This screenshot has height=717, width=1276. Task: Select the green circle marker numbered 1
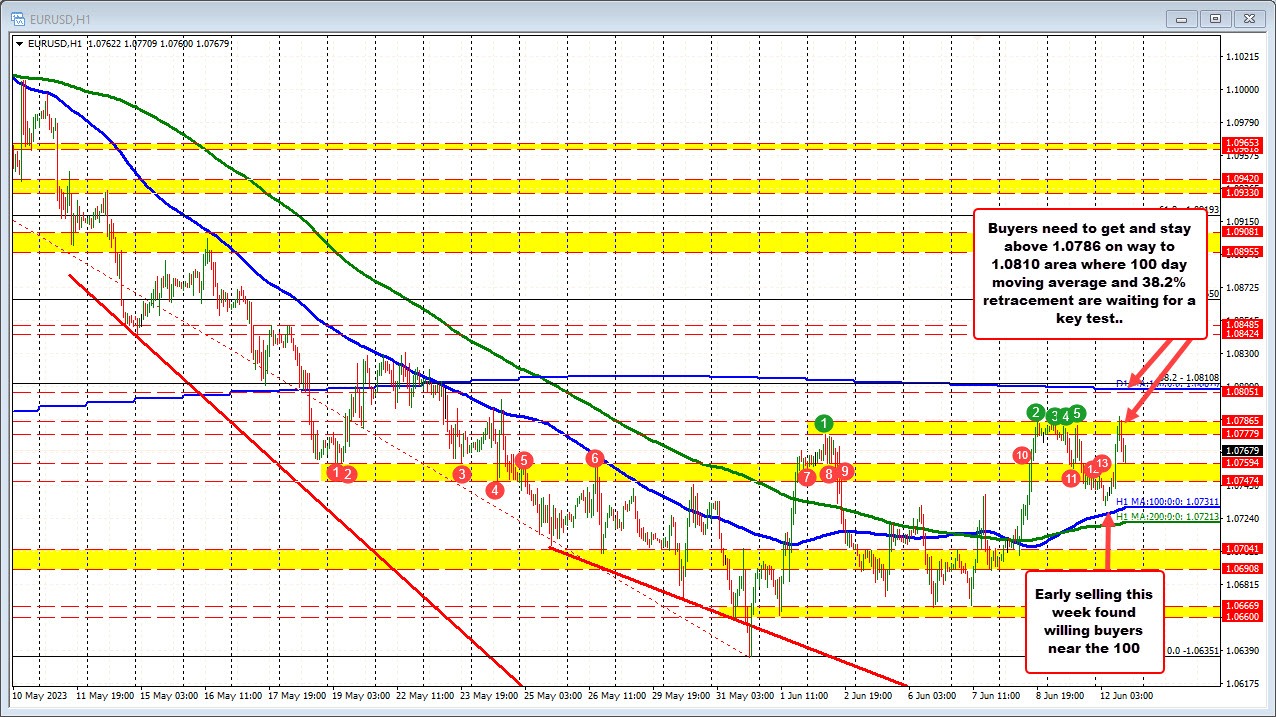823,423
